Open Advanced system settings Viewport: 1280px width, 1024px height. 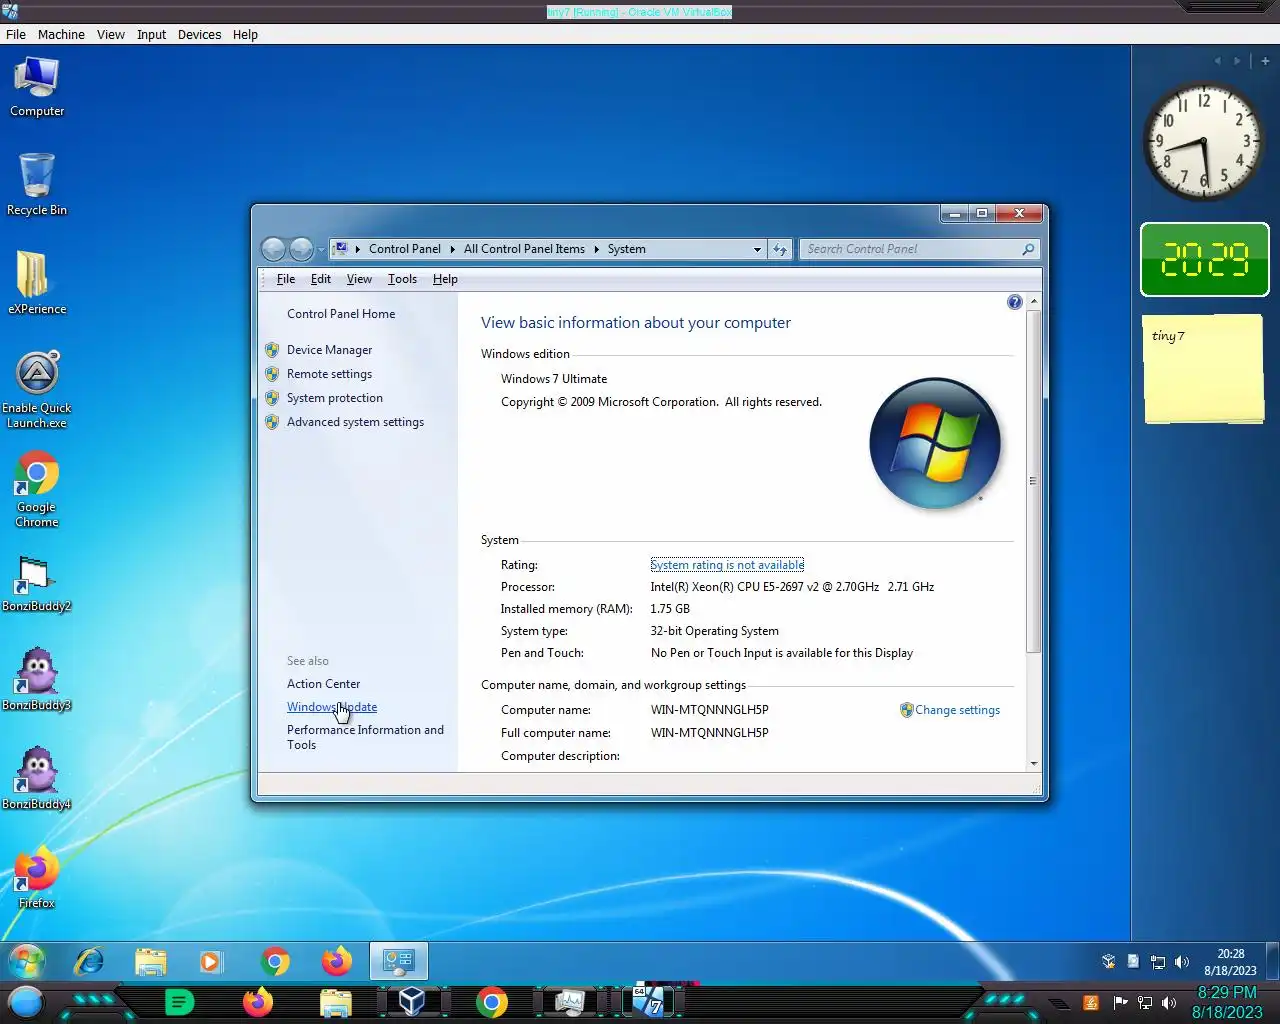(355, 422)
